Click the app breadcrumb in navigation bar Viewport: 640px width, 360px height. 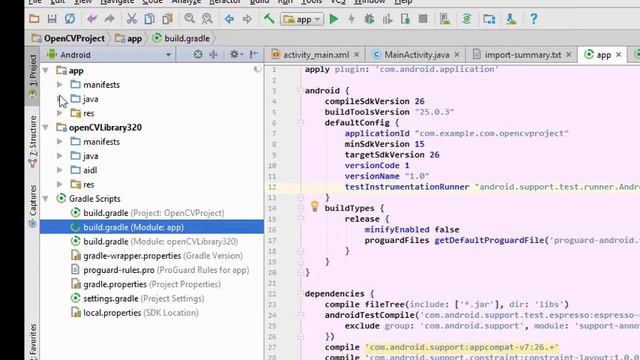129,38
